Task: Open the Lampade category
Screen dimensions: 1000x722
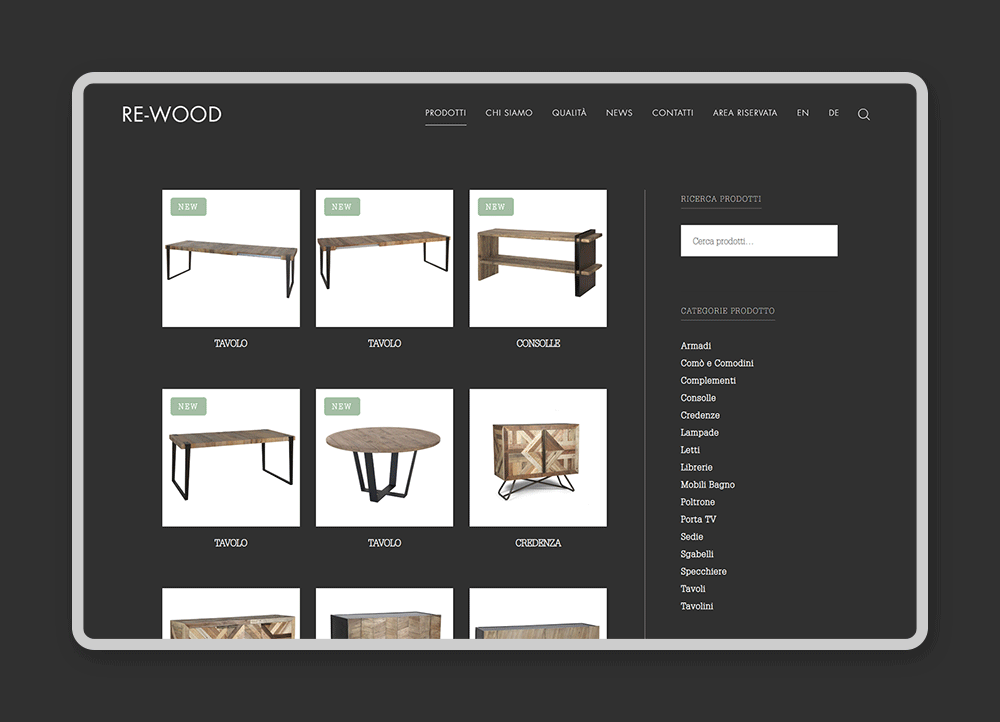Action: [699, 432]
